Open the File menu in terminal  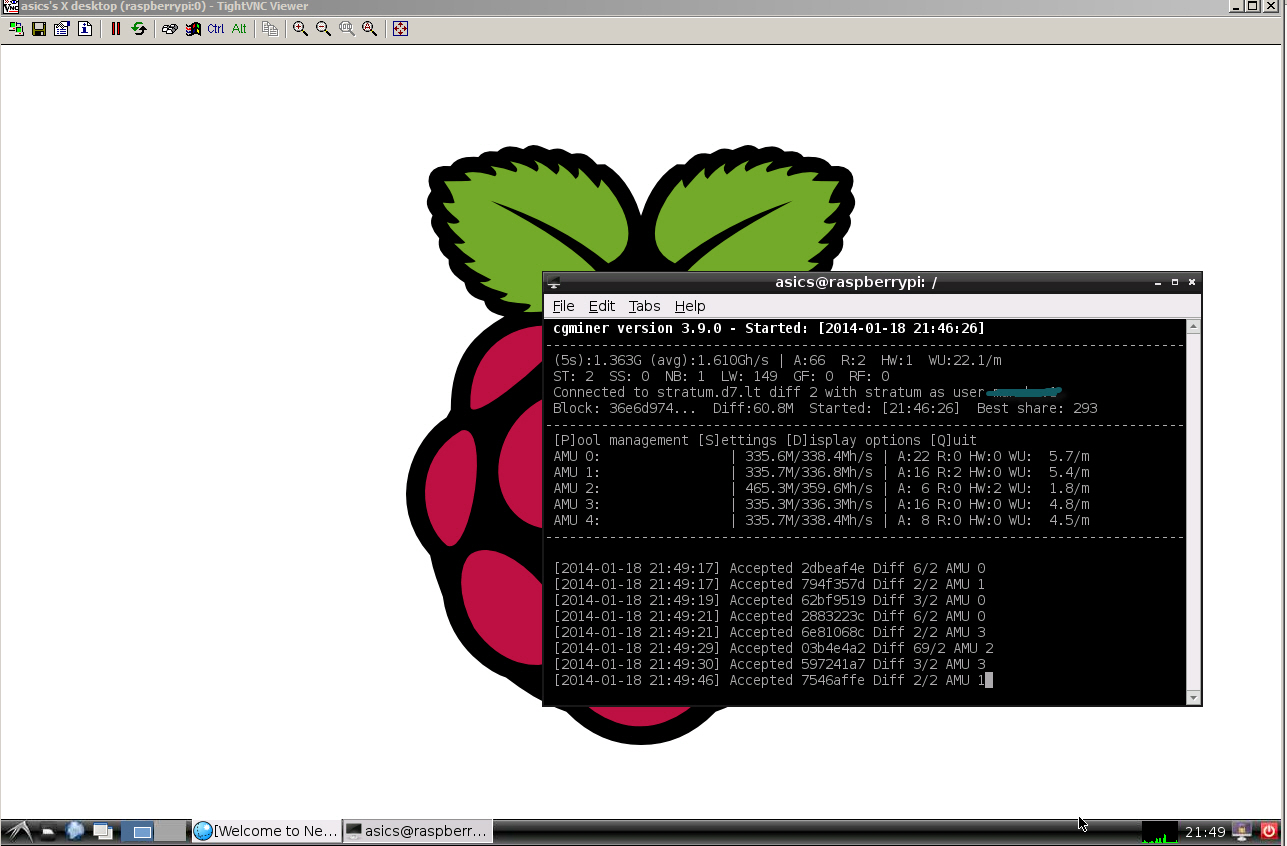pos(563,306)
